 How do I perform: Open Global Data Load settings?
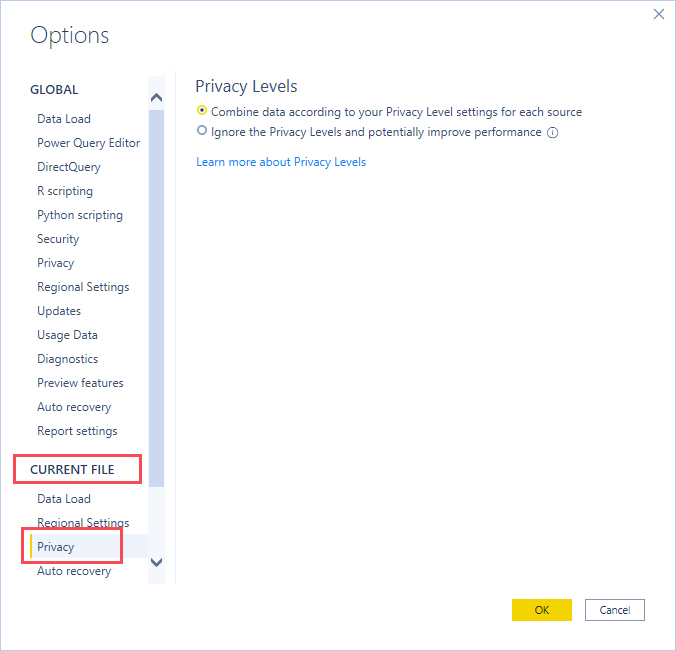tap(64, 119)
